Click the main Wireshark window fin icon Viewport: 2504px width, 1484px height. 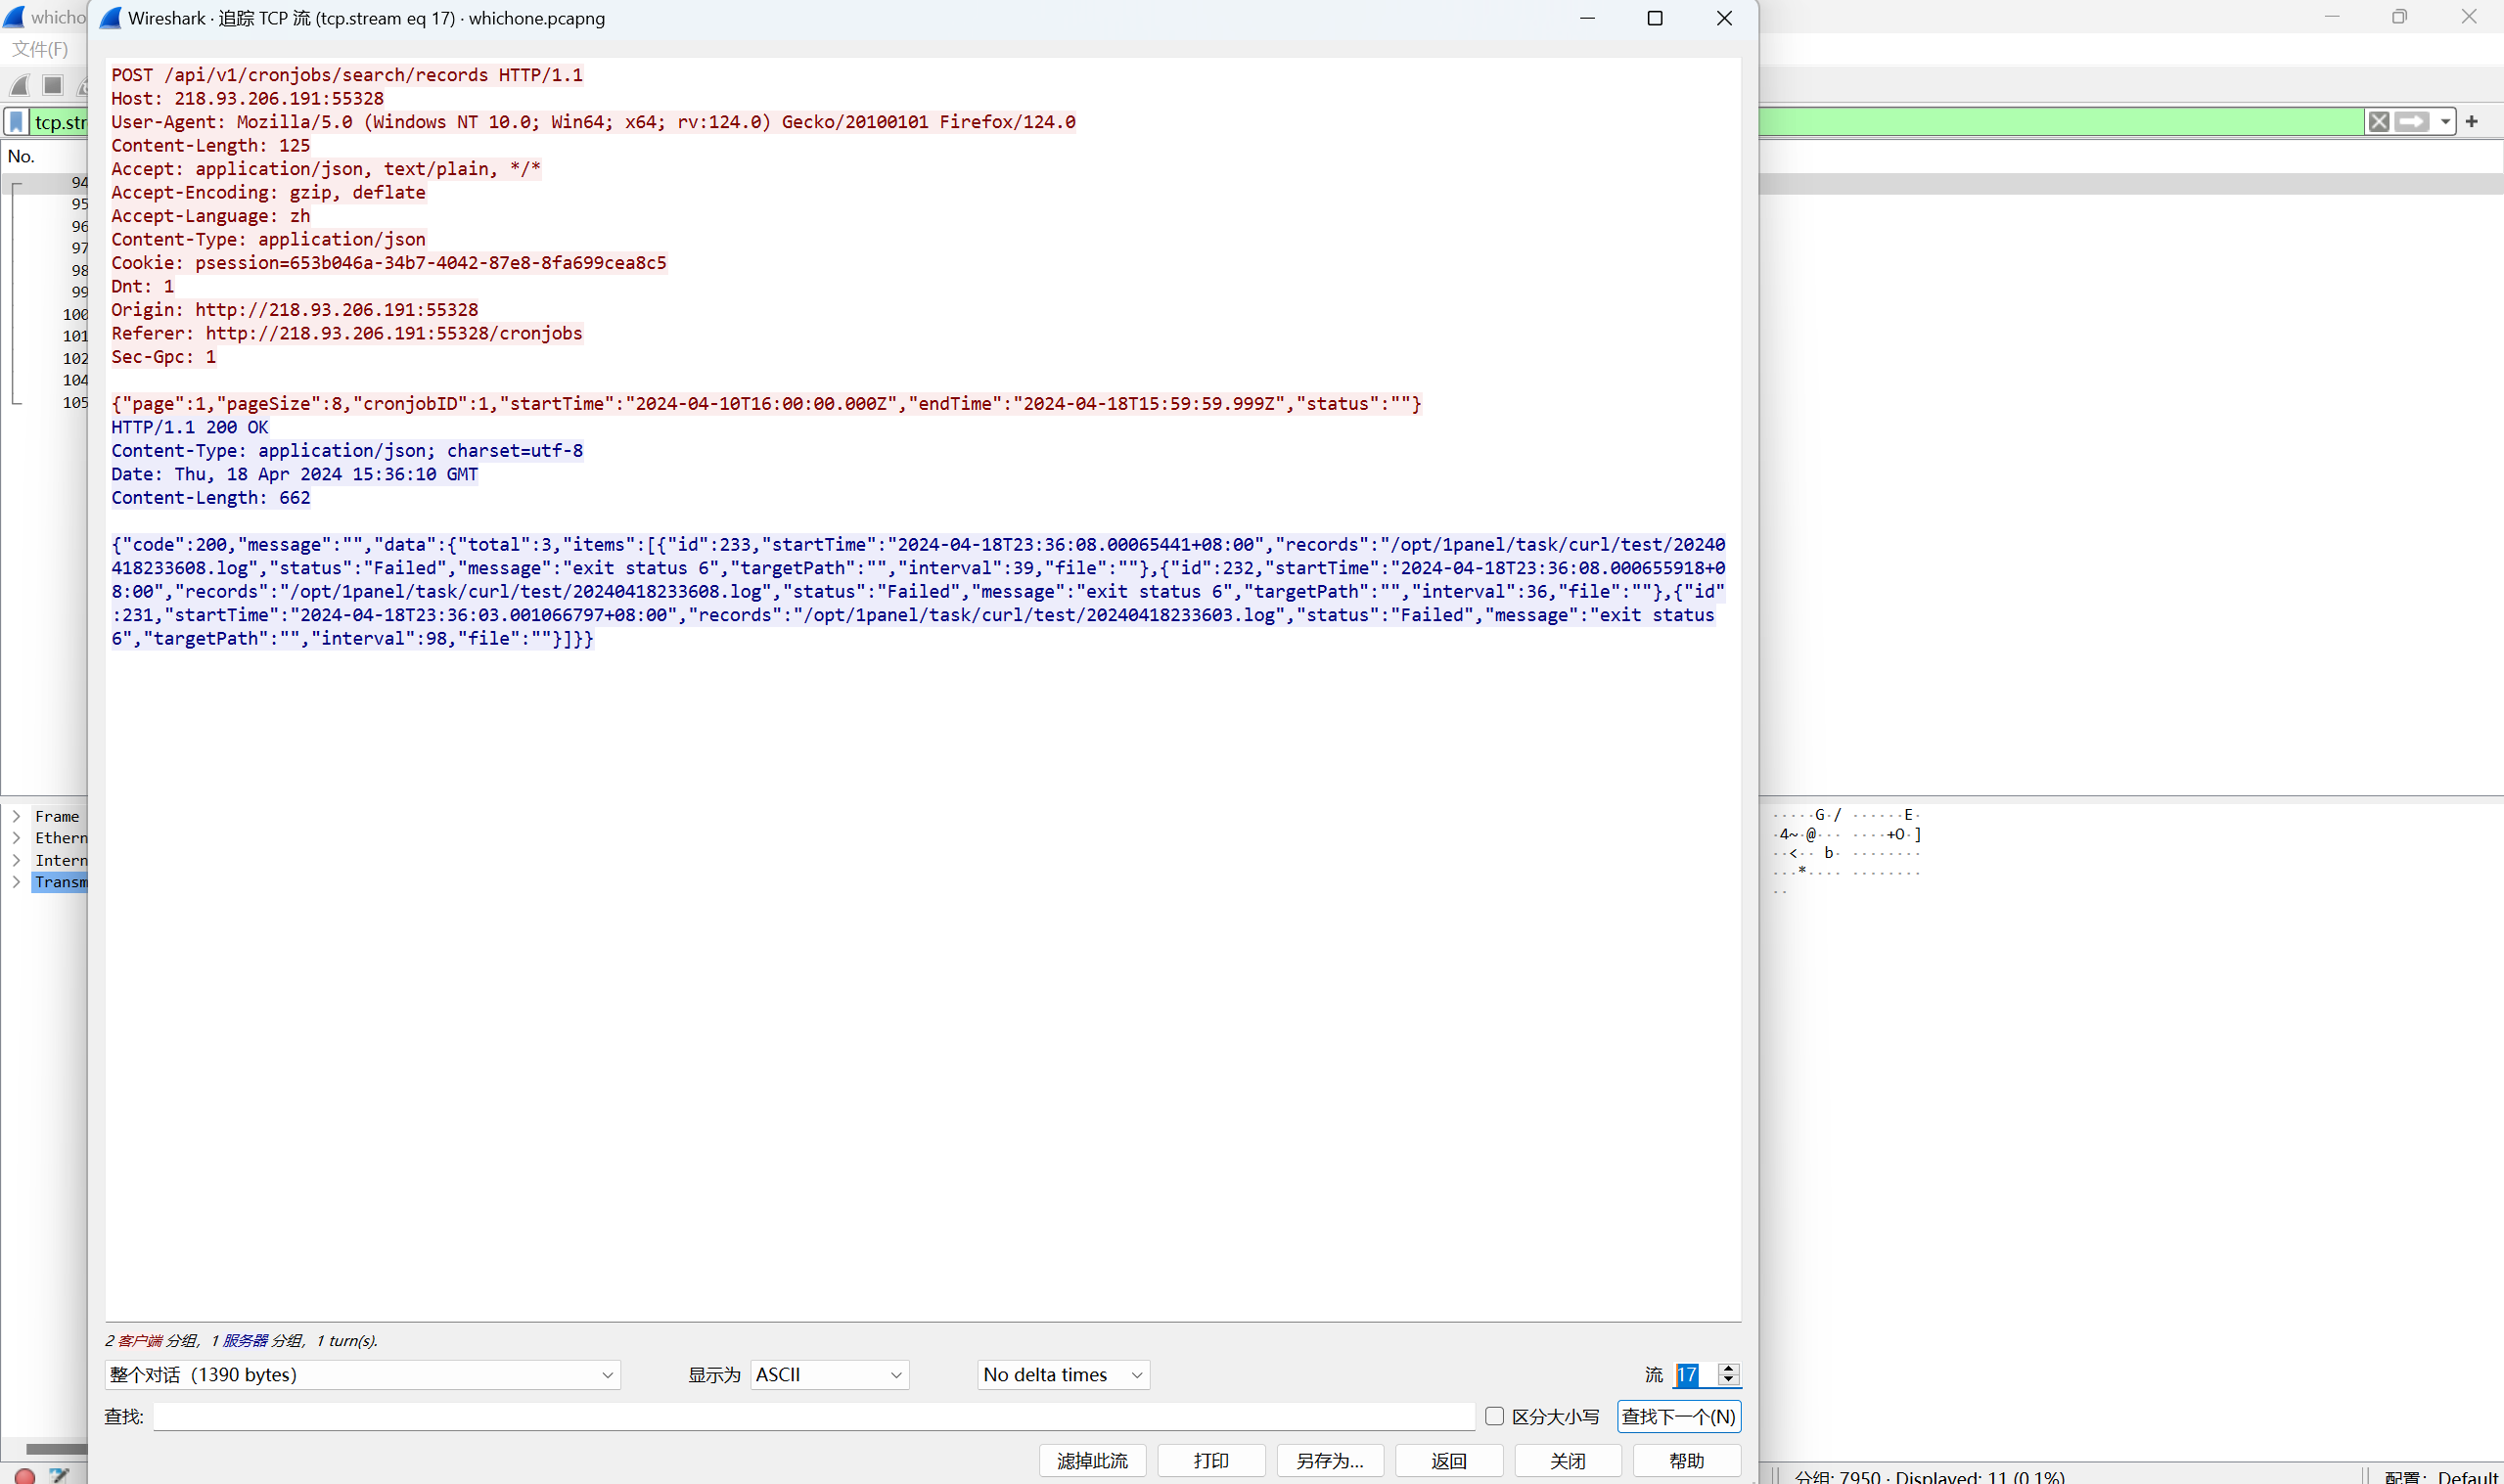(x=14, y=17)
